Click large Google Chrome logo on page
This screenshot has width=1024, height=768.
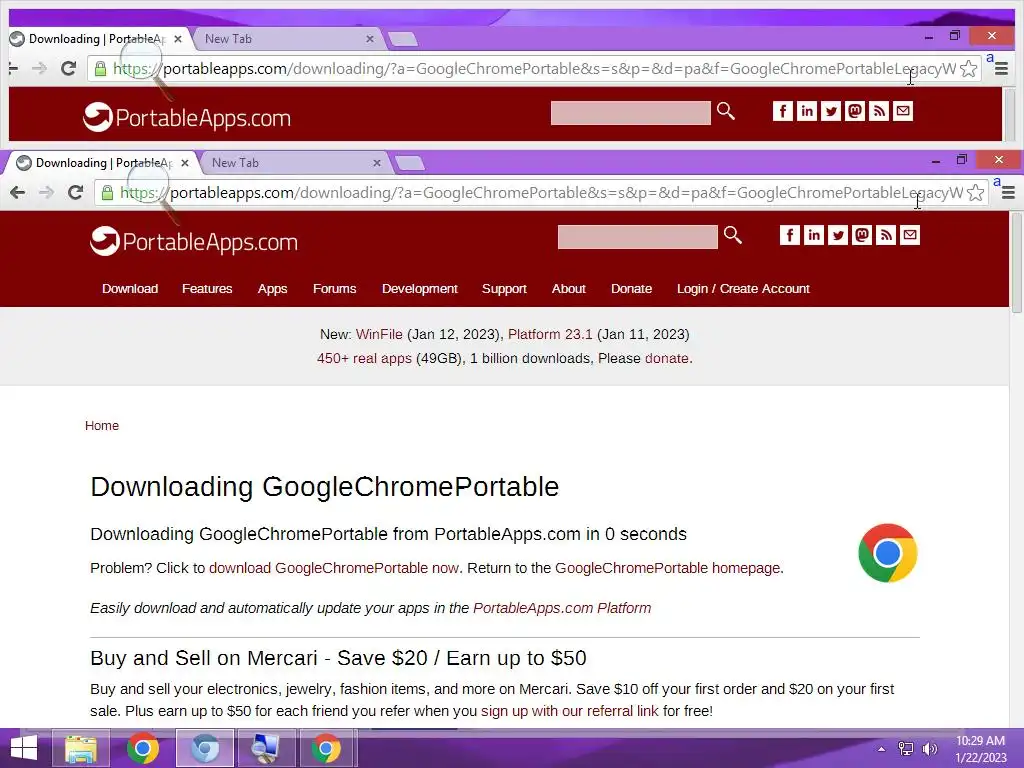(888, 553)
